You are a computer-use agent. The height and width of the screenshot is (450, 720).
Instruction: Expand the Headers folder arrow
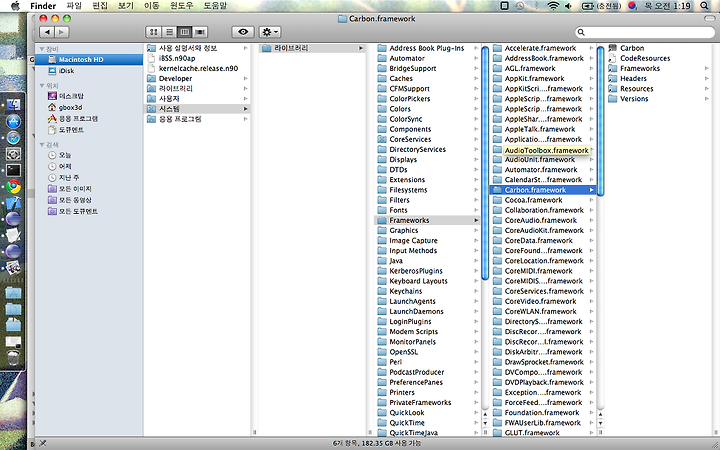click(707, 79)
